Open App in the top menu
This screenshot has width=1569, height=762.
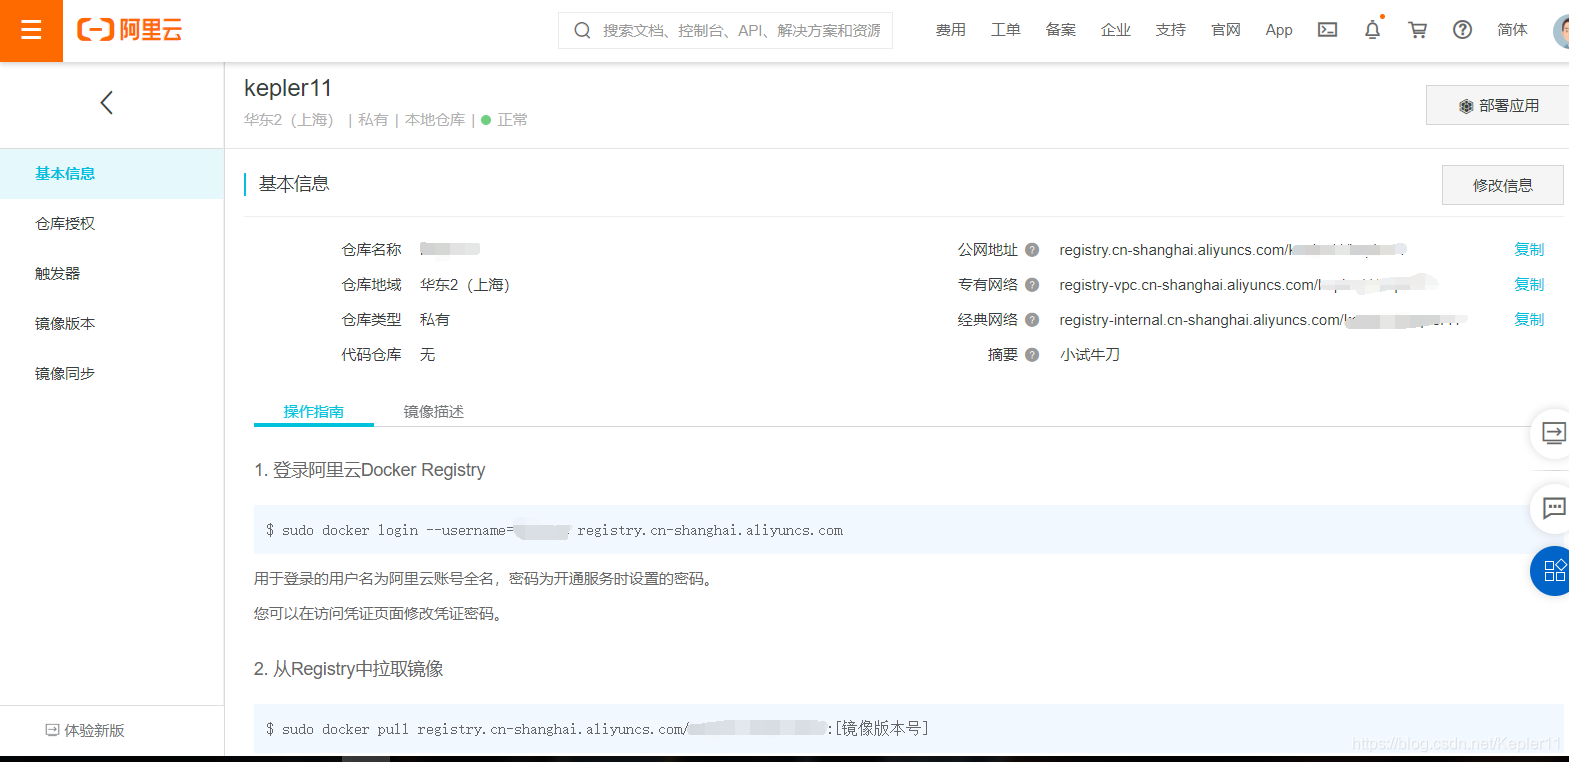tap(1279, 30)
